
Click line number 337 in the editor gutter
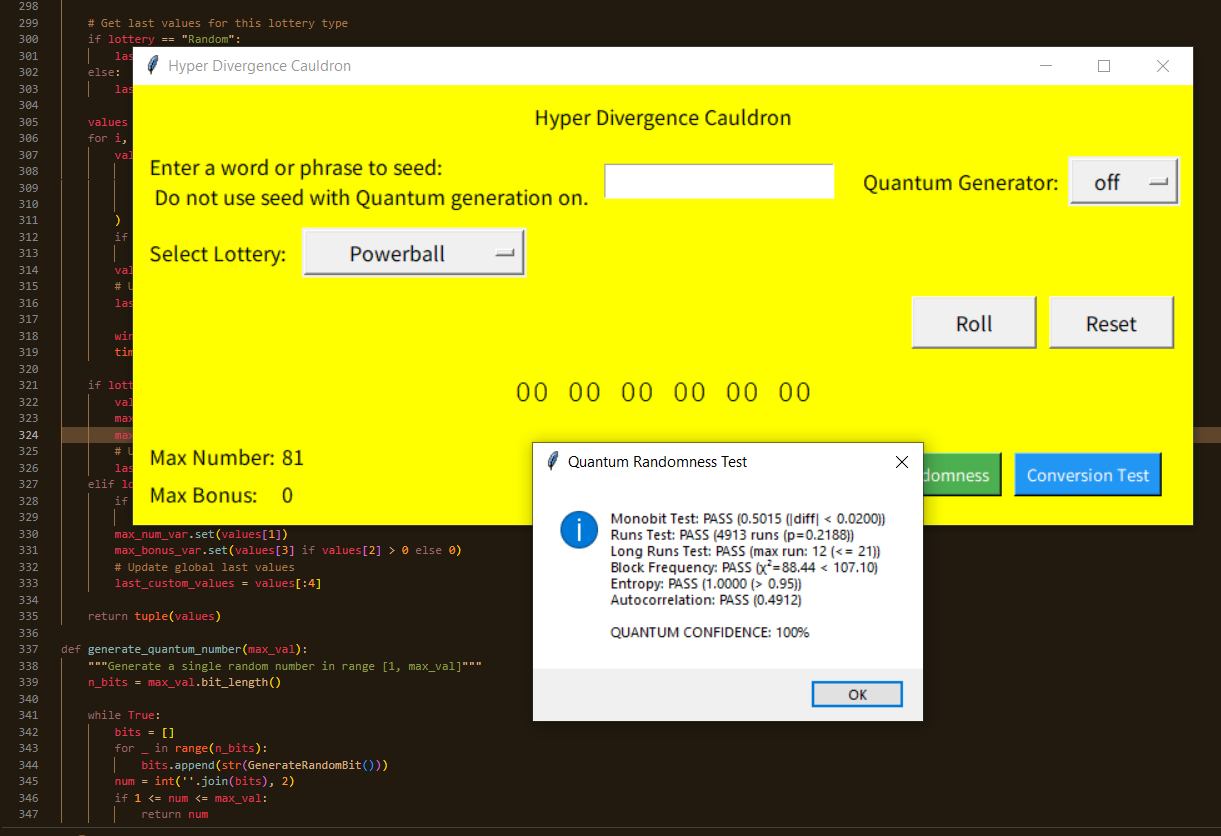pos(28,649)
